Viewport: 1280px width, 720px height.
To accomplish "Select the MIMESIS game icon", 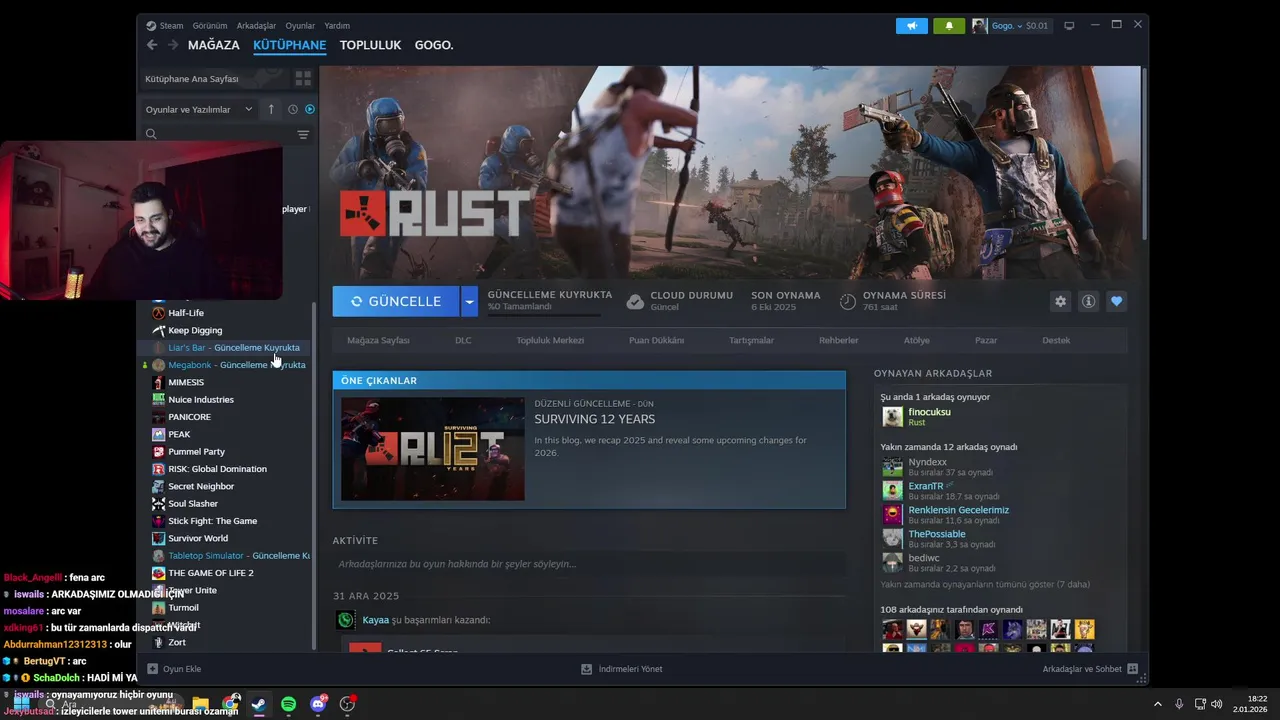I will click(158, 382).
